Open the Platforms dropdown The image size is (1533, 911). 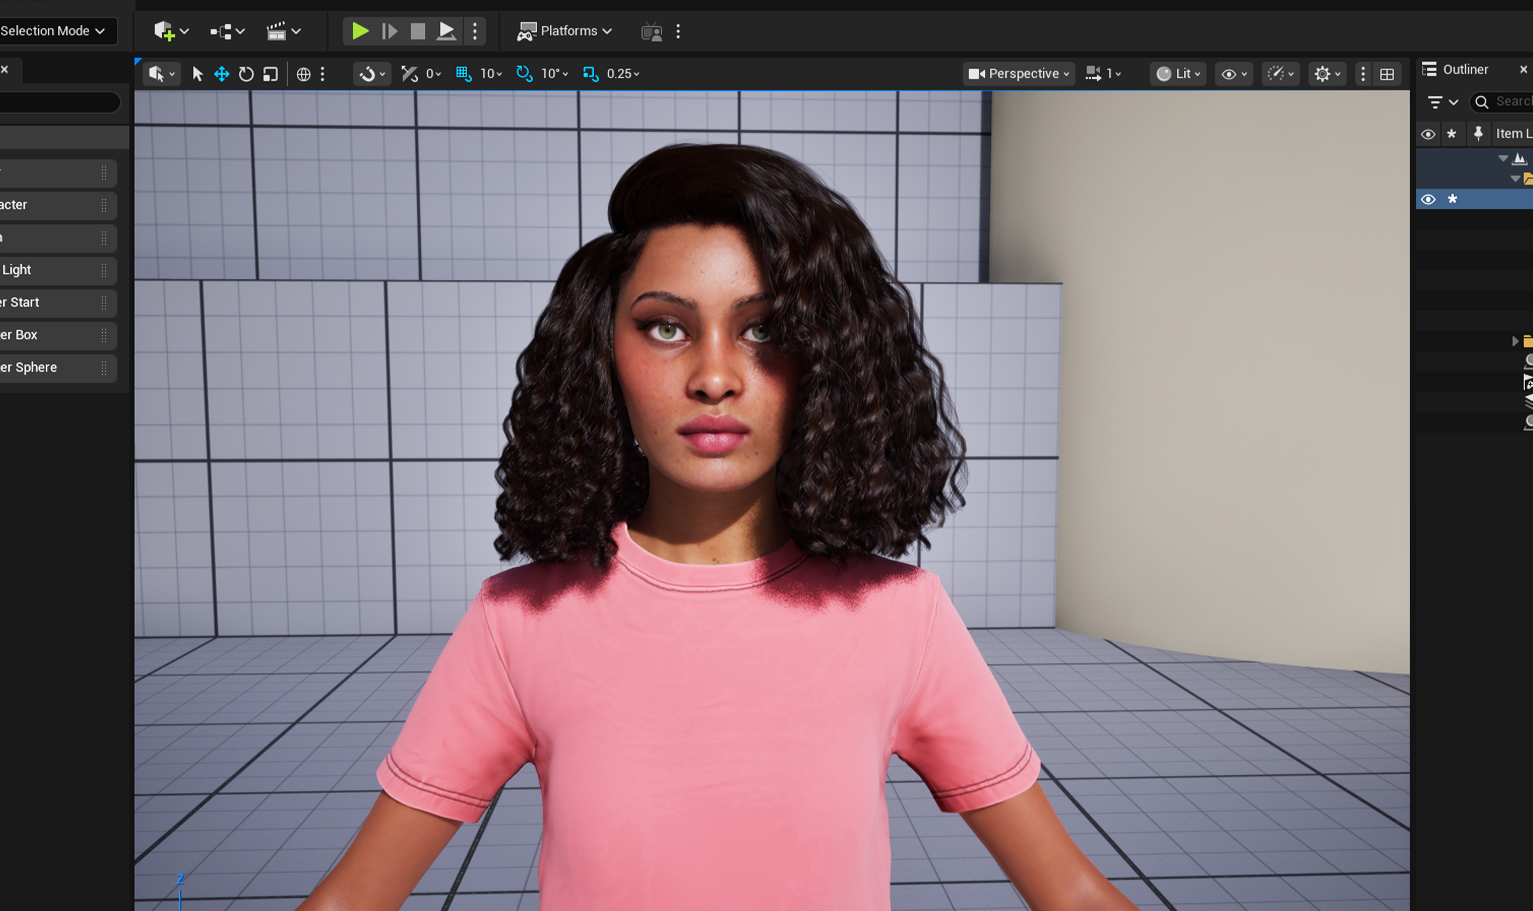pyautogui.click(x=564, y=31)
